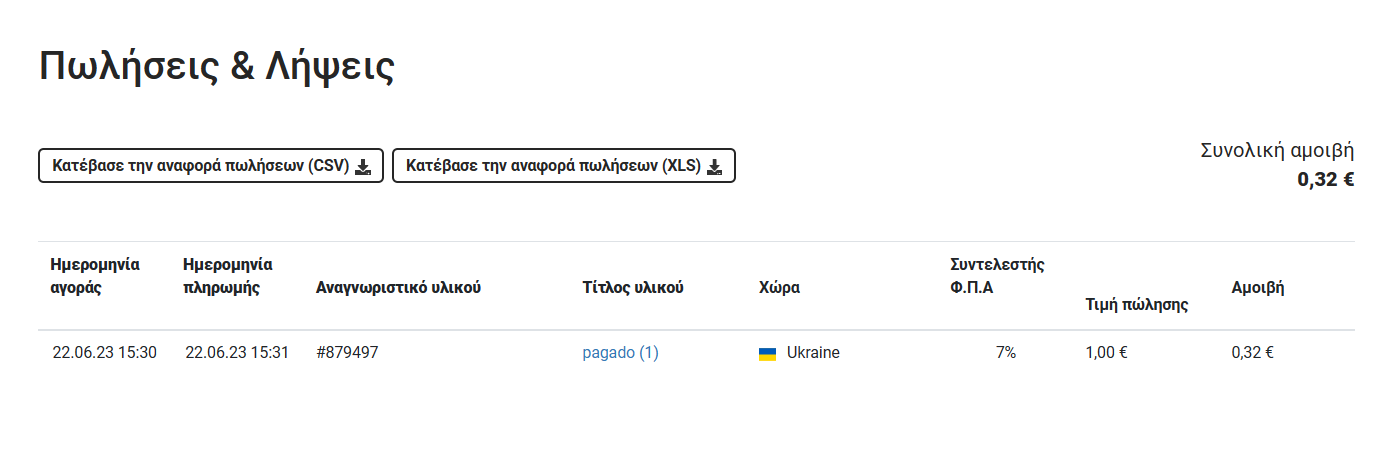Click the payment date 22.06.23 15:31
1398x450 pixels.
click(x=237, y=352)
